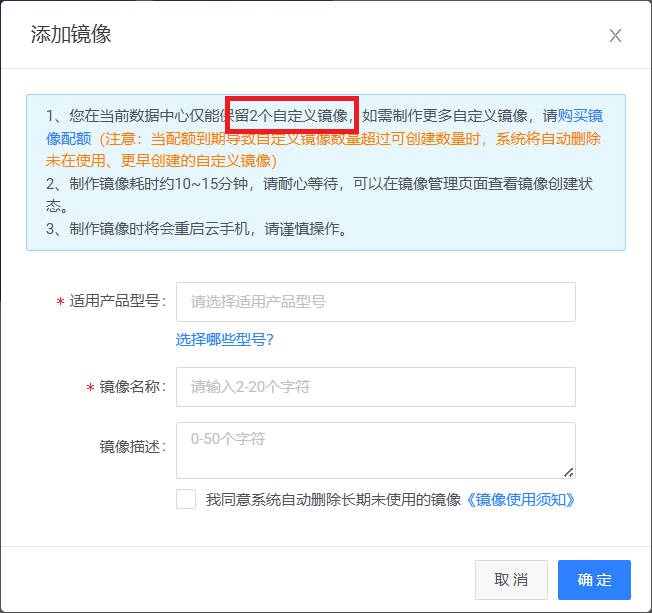This screenshot has height=613, width=652.
Task: Click the 适用产品型号 field label
Action: pyautogui.click(x=117, y=302)
